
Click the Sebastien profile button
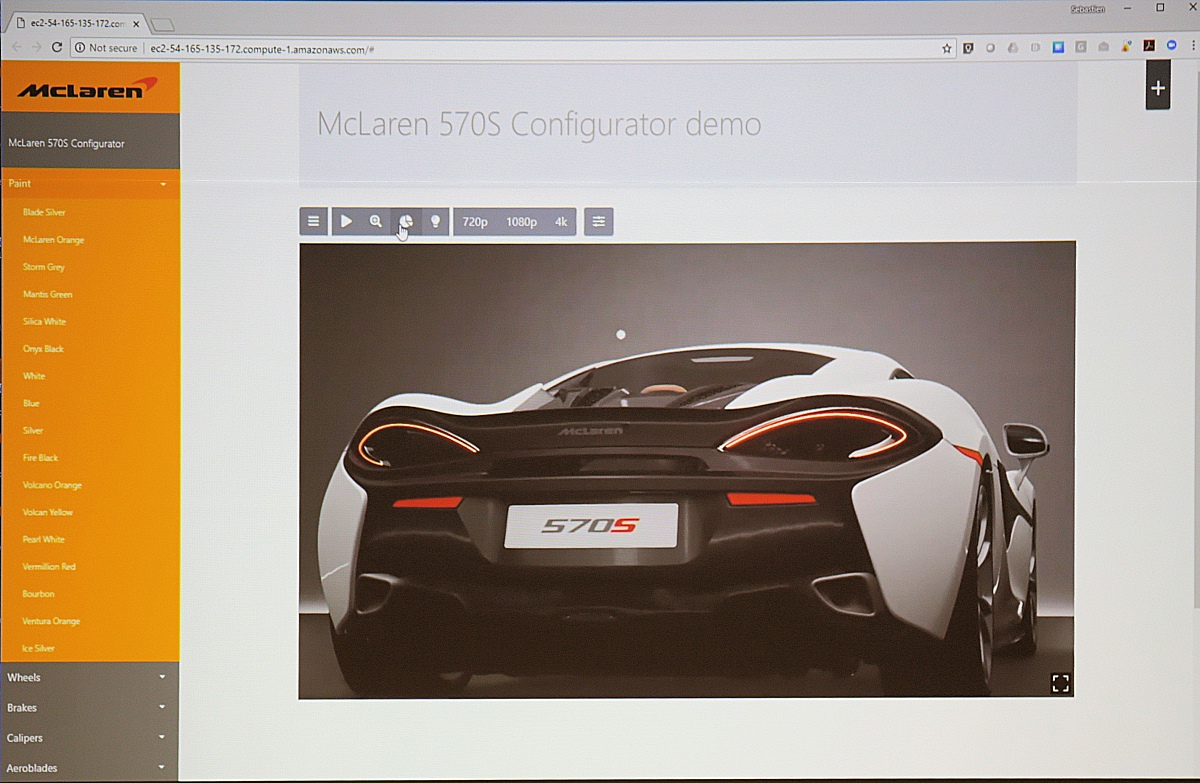point(1089,7)
